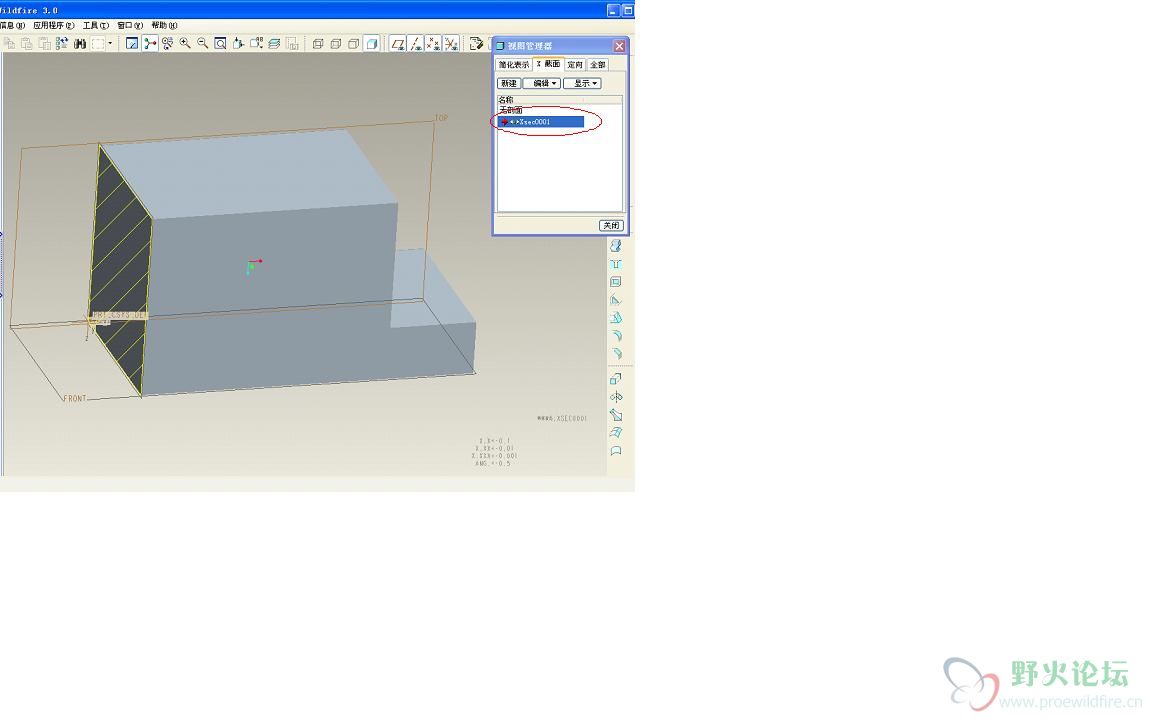This screenshot has width=1152, height=720.
Task: Click the selection box tool icon
Action: pos(98,44)
